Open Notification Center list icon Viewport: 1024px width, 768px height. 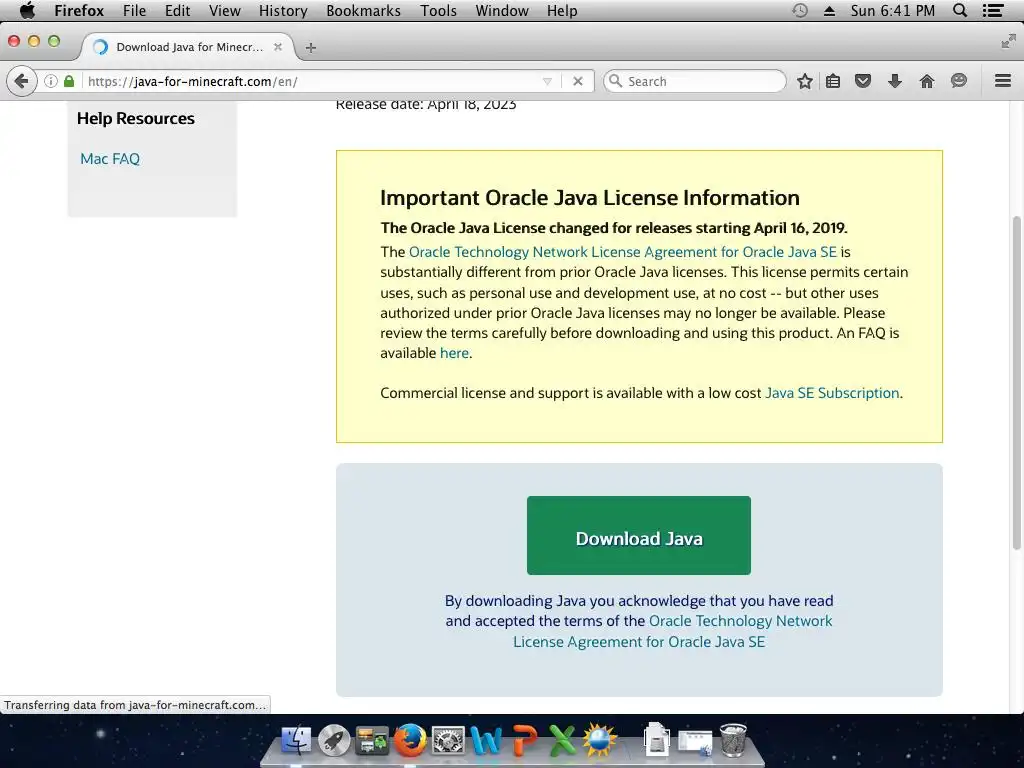[993, 10]
